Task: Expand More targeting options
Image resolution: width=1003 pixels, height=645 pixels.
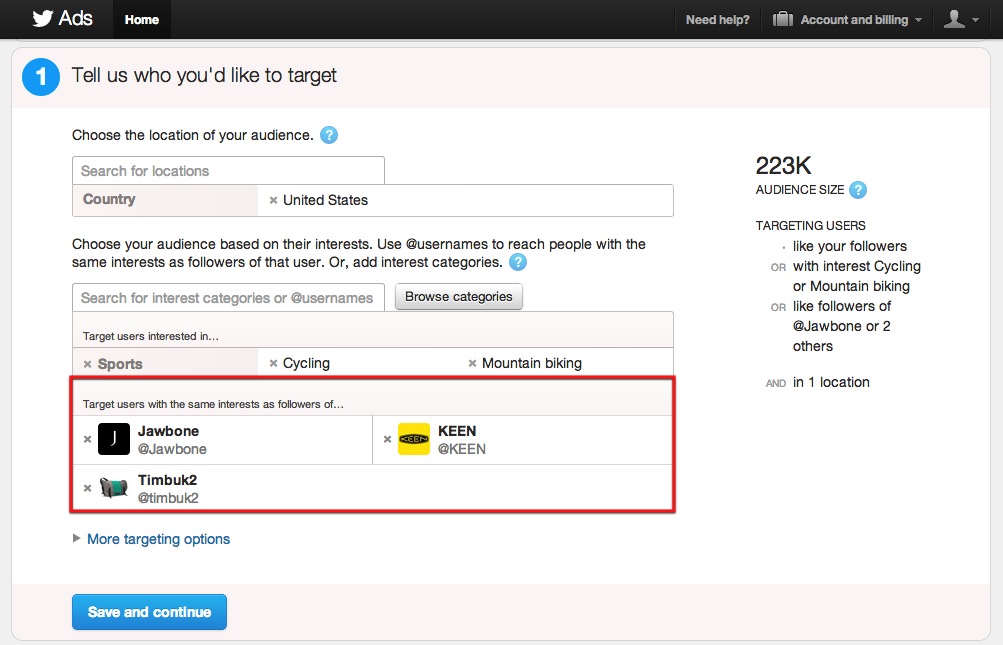Action: [152, 539]
